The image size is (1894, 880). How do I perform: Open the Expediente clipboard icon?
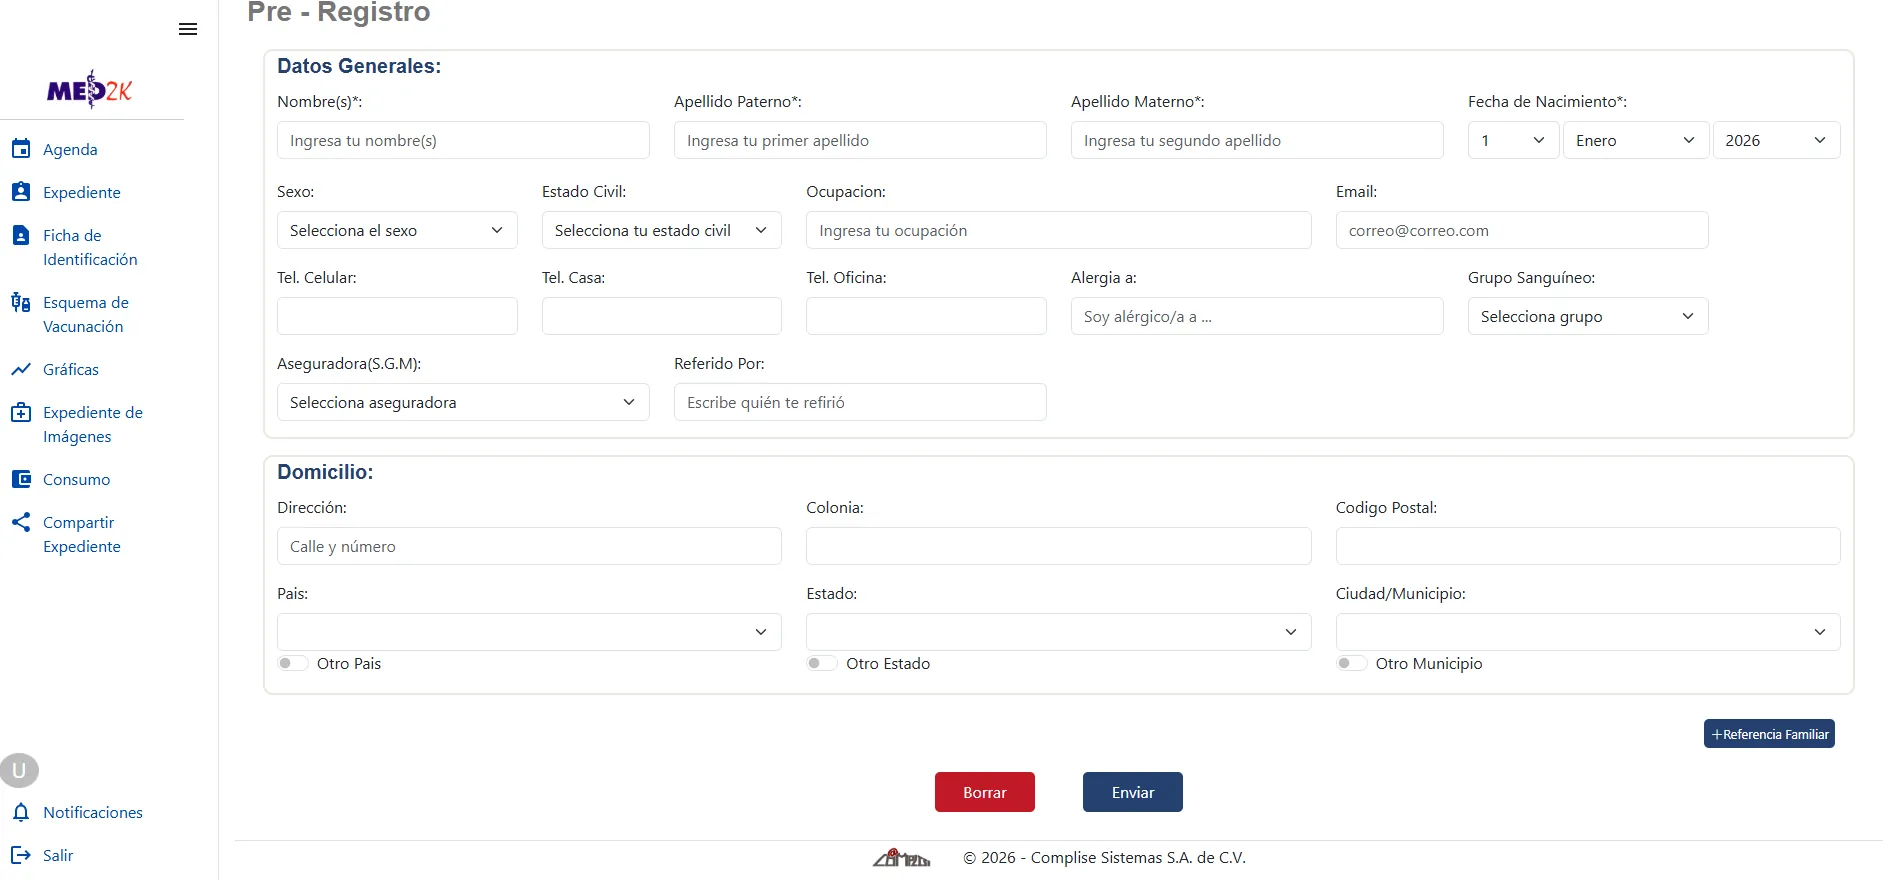(x=21, y=192)
